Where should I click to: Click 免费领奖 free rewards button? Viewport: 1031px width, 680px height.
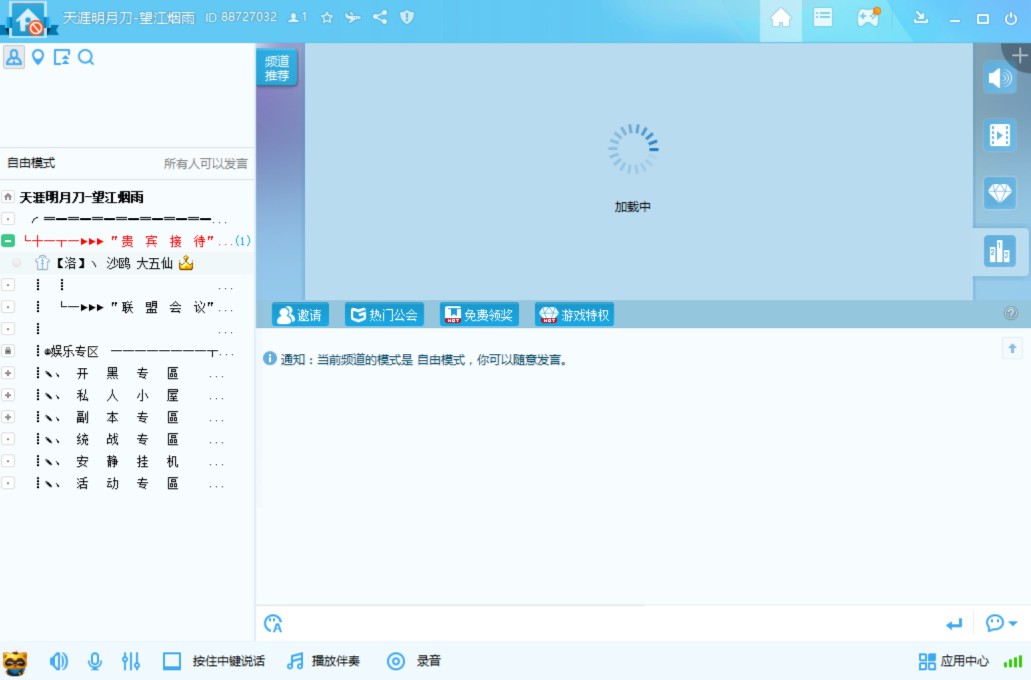(479, 315)
